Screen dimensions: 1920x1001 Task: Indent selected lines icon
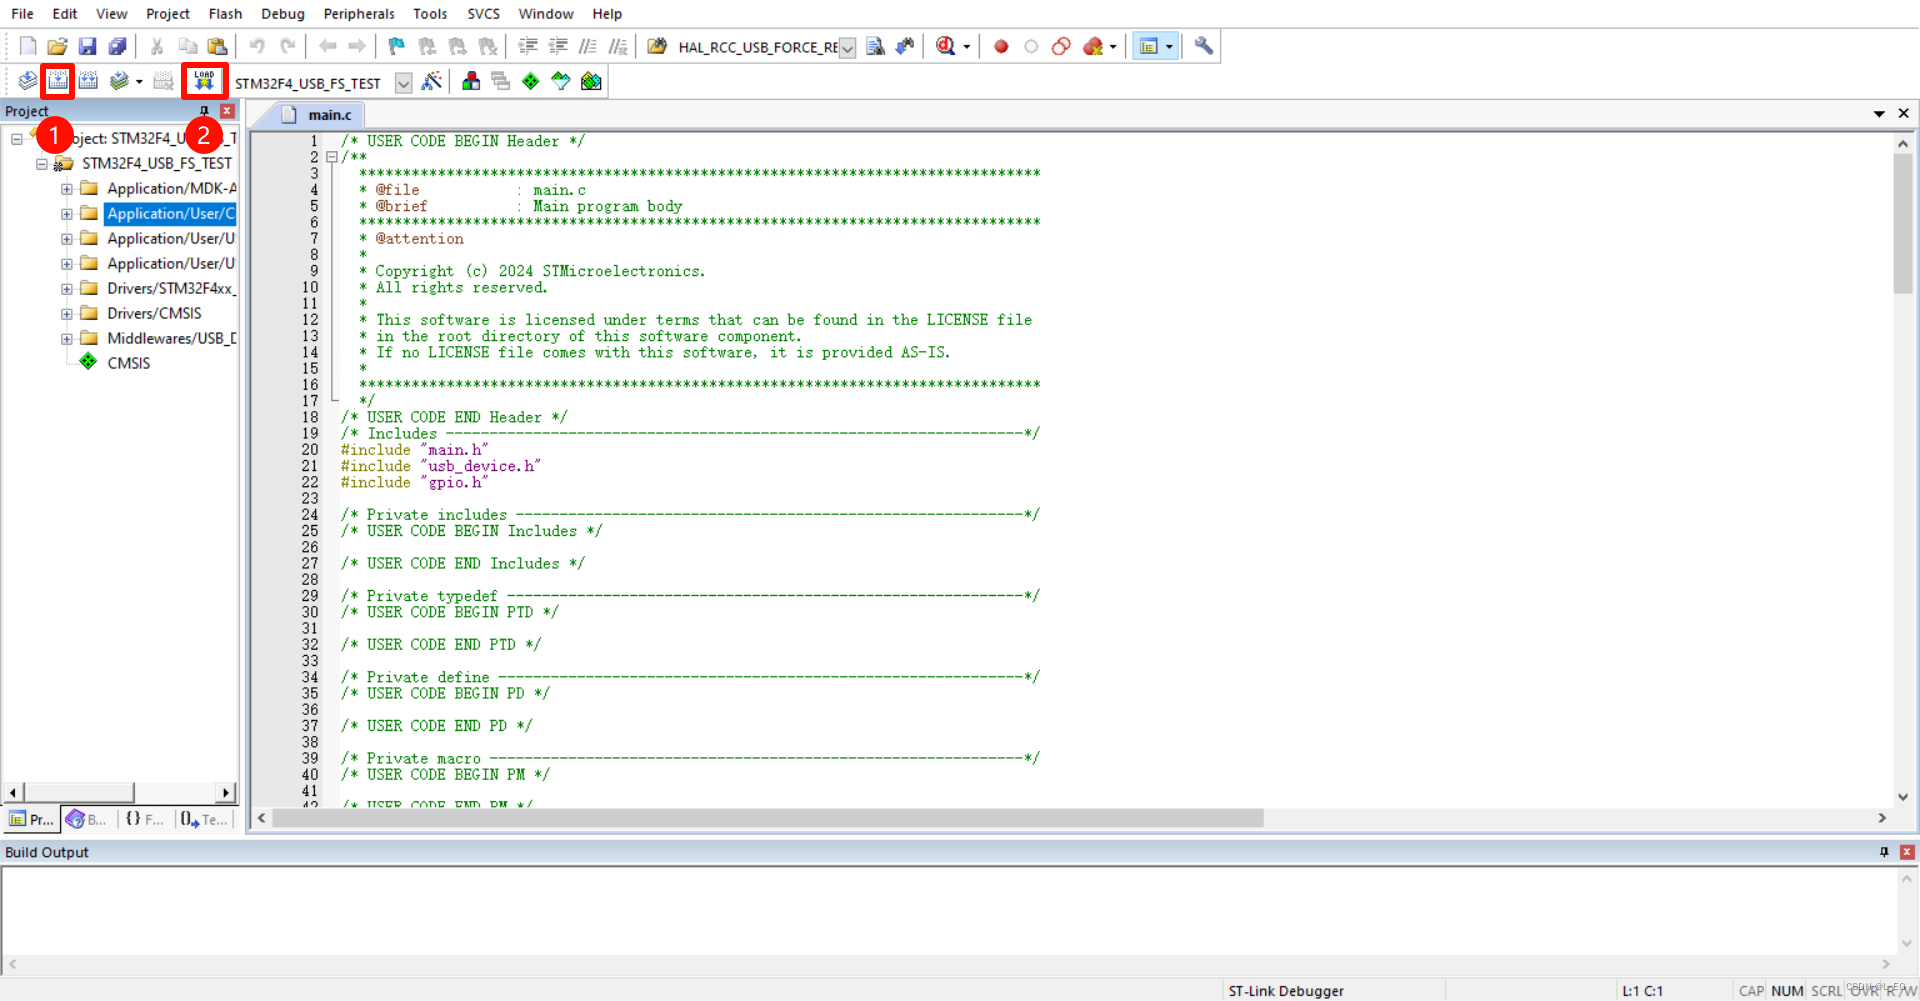[x=527, y=46]
